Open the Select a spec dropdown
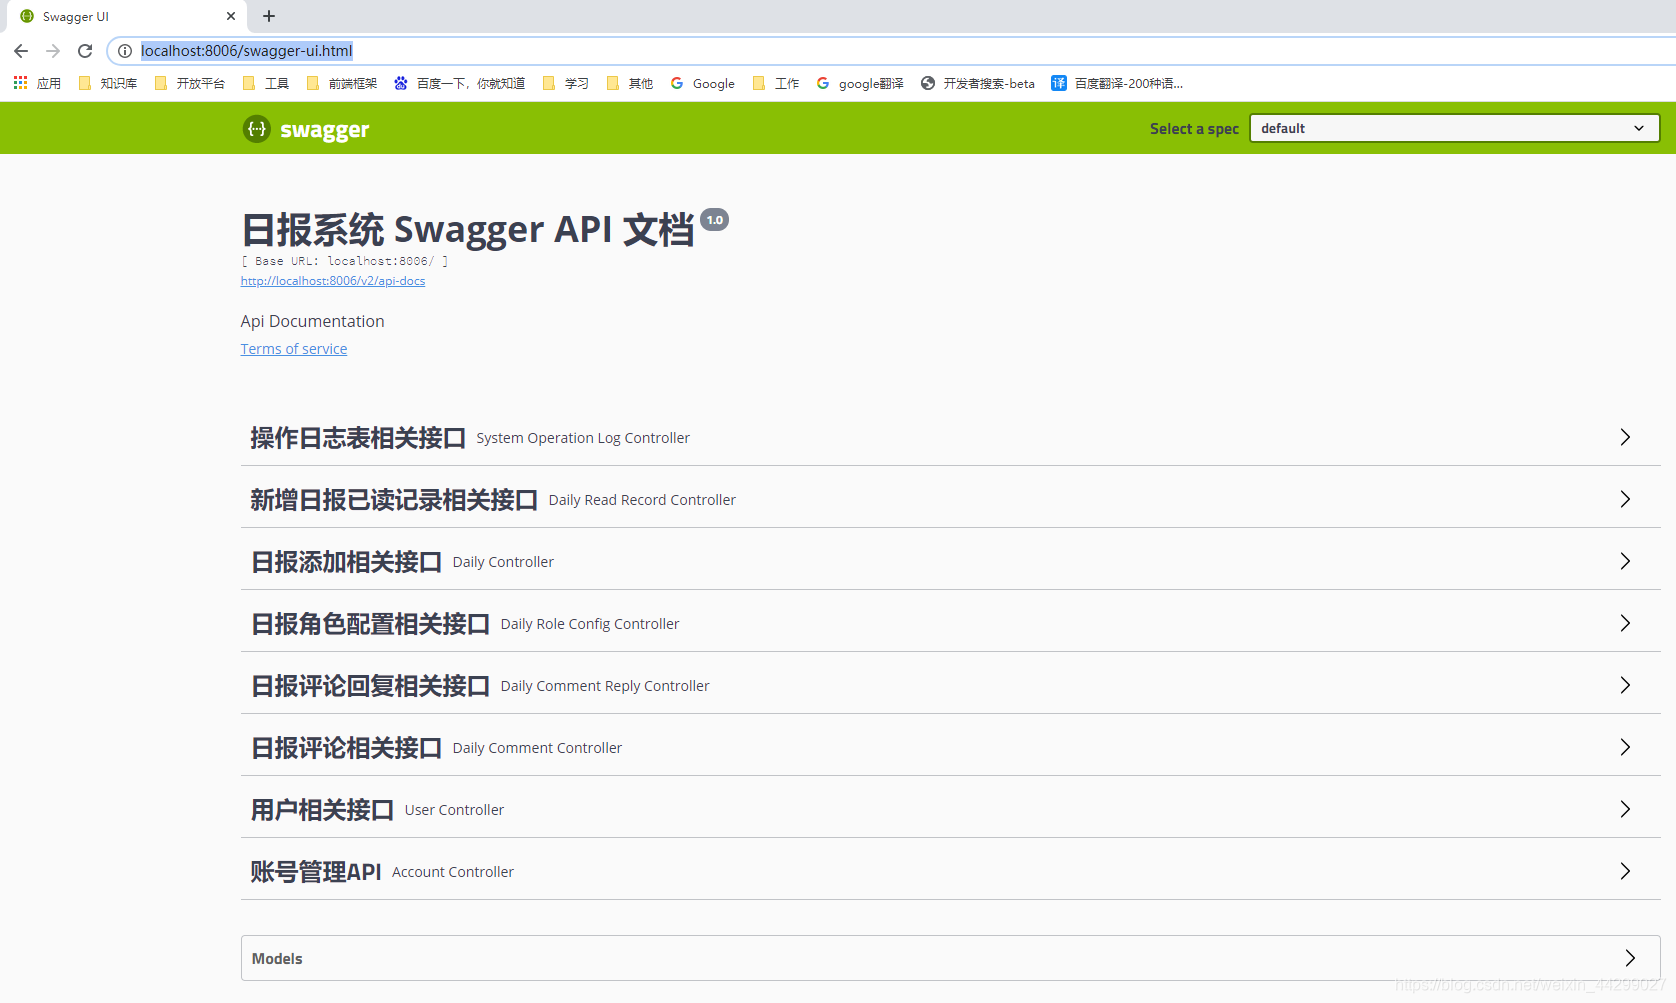The width and height of the screenshot is (1676, 1003). [1452, 128]
